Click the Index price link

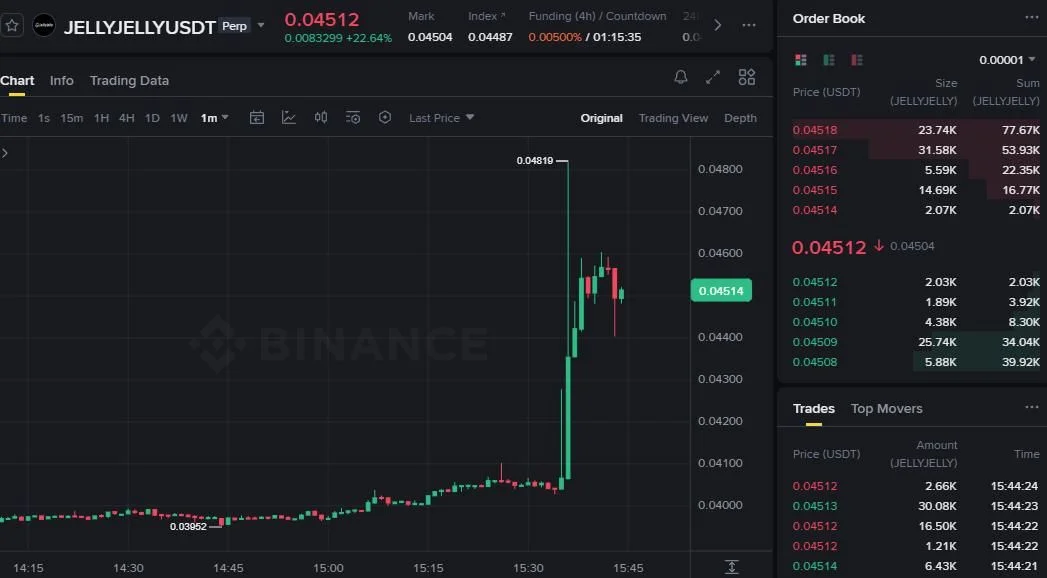486,16
